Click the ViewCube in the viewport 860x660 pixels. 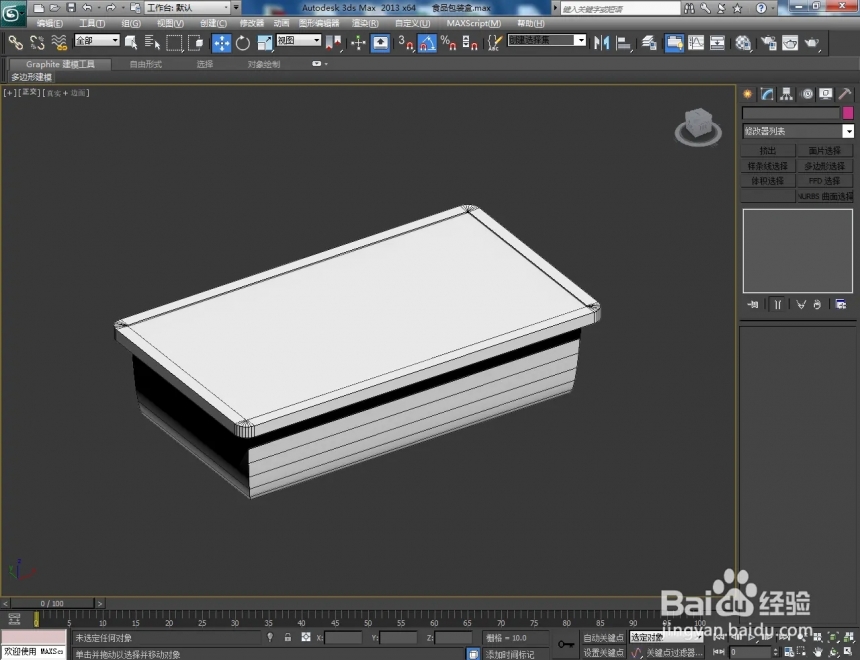coord(698,127)
